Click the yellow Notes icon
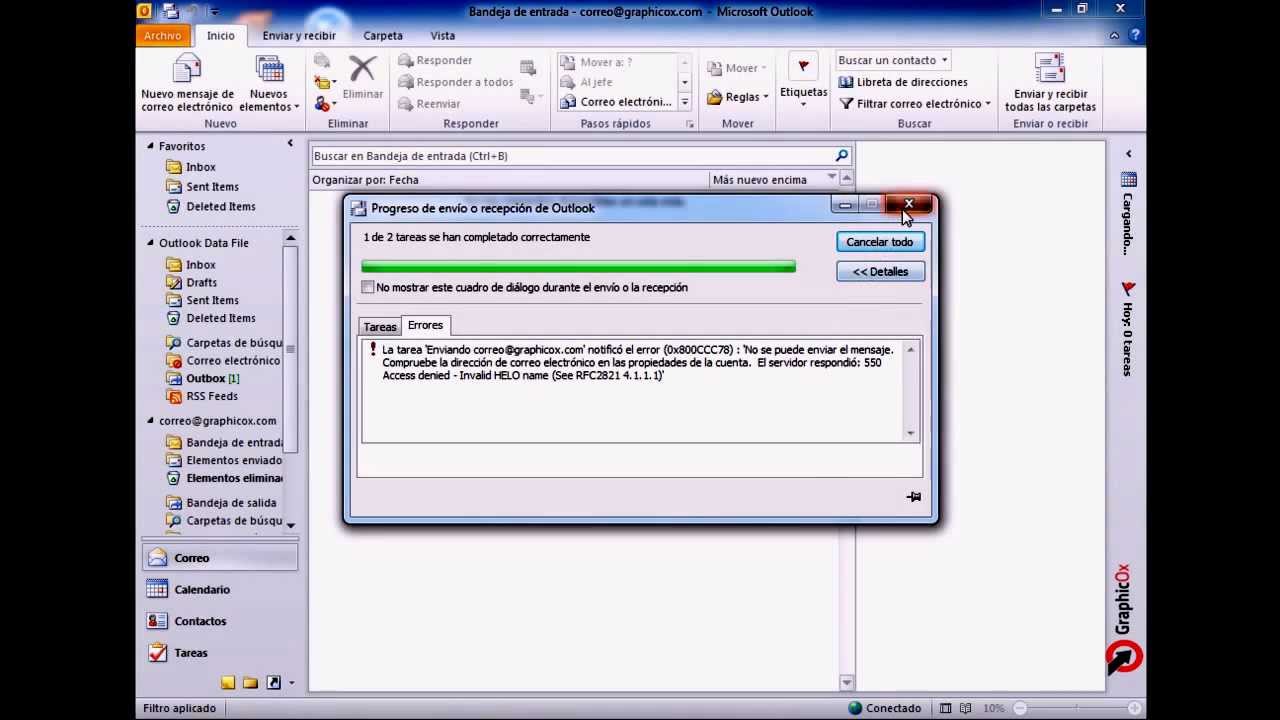Image resolution: width=1280 pixels, height=720 pixels. point(228,683)
